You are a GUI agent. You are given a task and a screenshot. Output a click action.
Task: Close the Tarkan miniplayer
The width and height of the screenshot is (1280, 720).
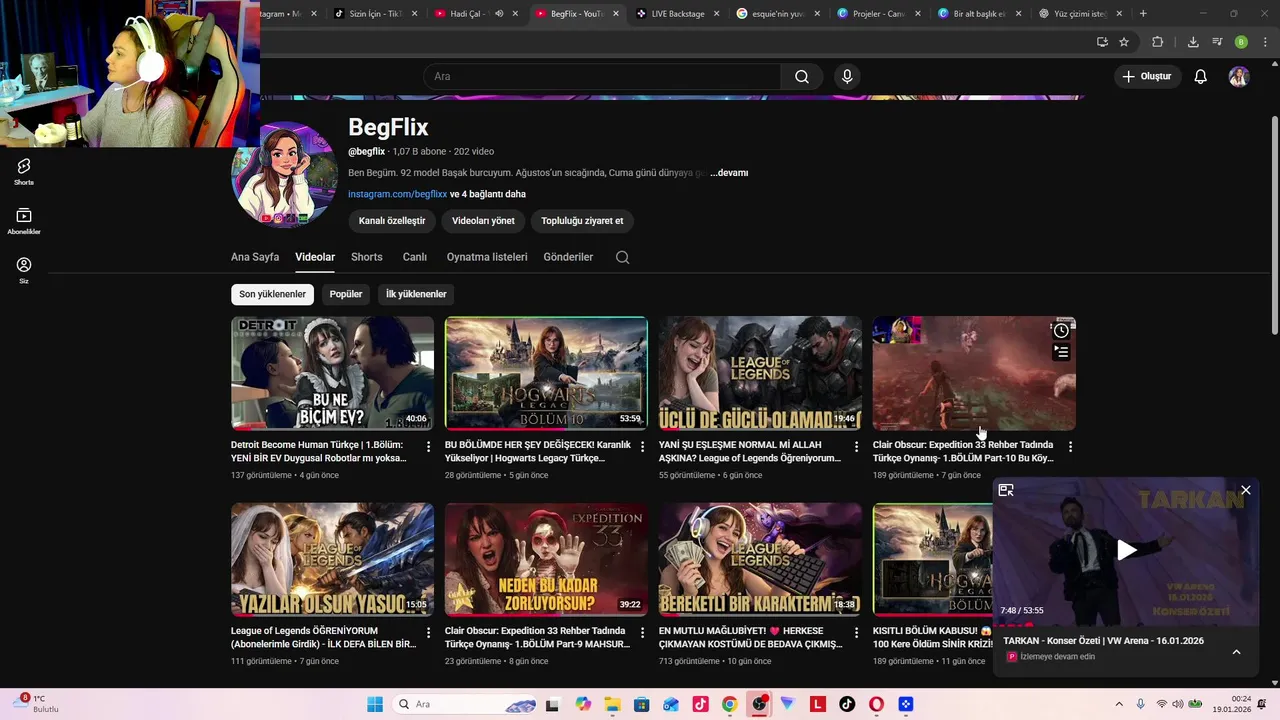tap(1245, 490)
